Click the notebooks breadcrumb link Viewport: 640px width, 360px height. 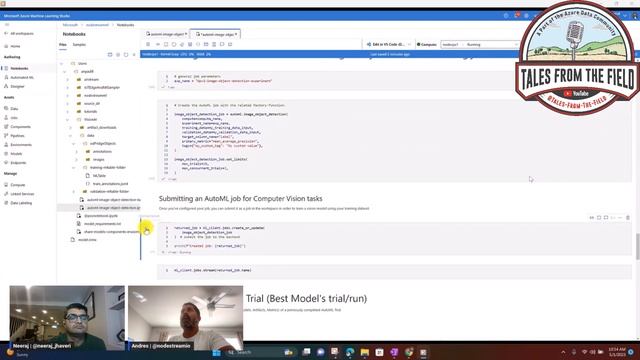tap(125, 25)
